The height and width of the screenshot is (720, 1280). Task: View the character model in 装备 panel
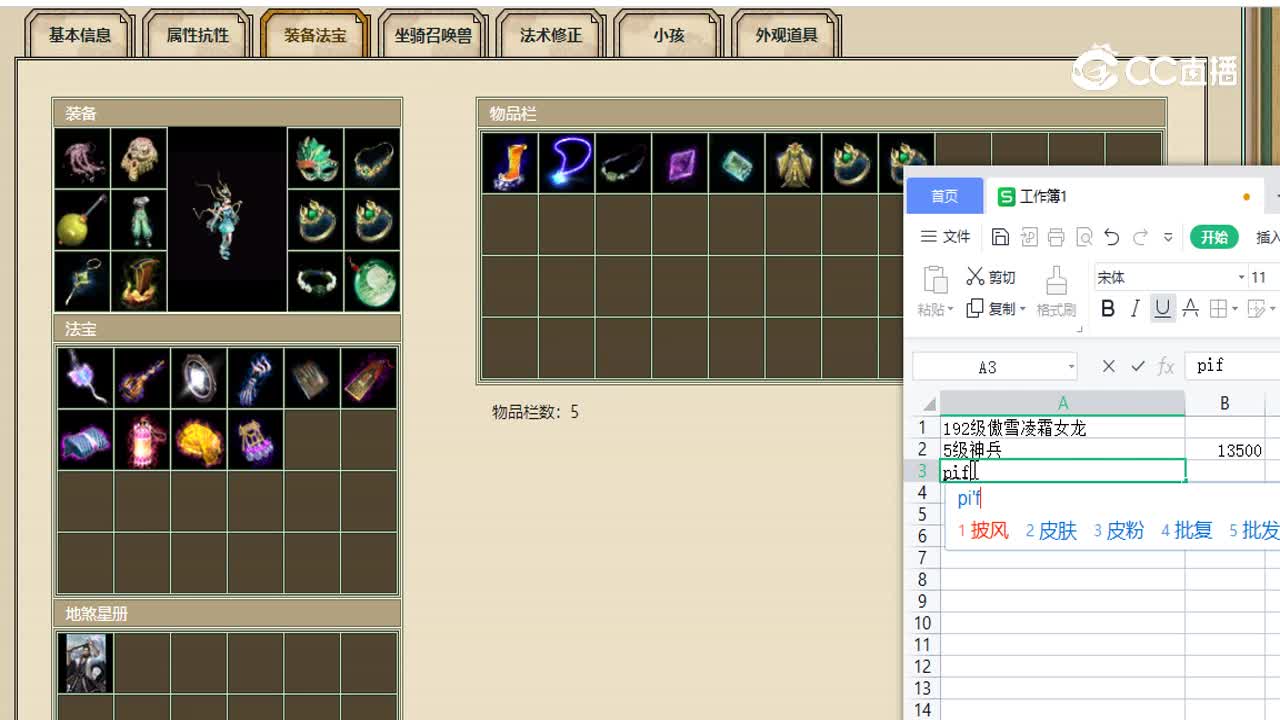227,218
